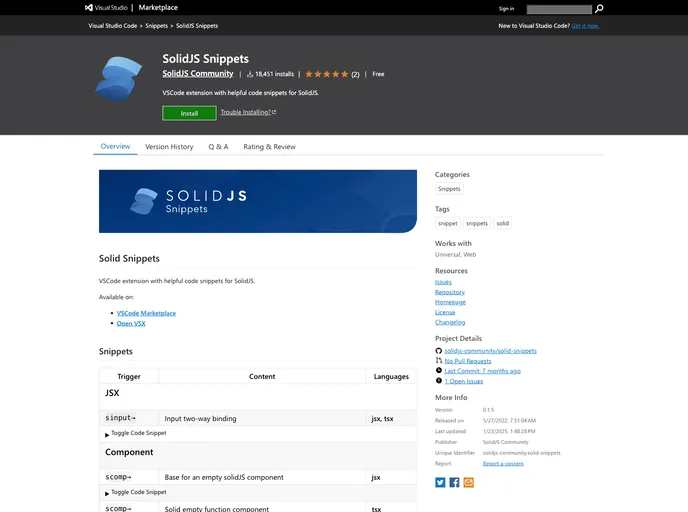Click Sign in link
Image resolution: width=688 pixels, height=512 pixels.
[506, 9]
